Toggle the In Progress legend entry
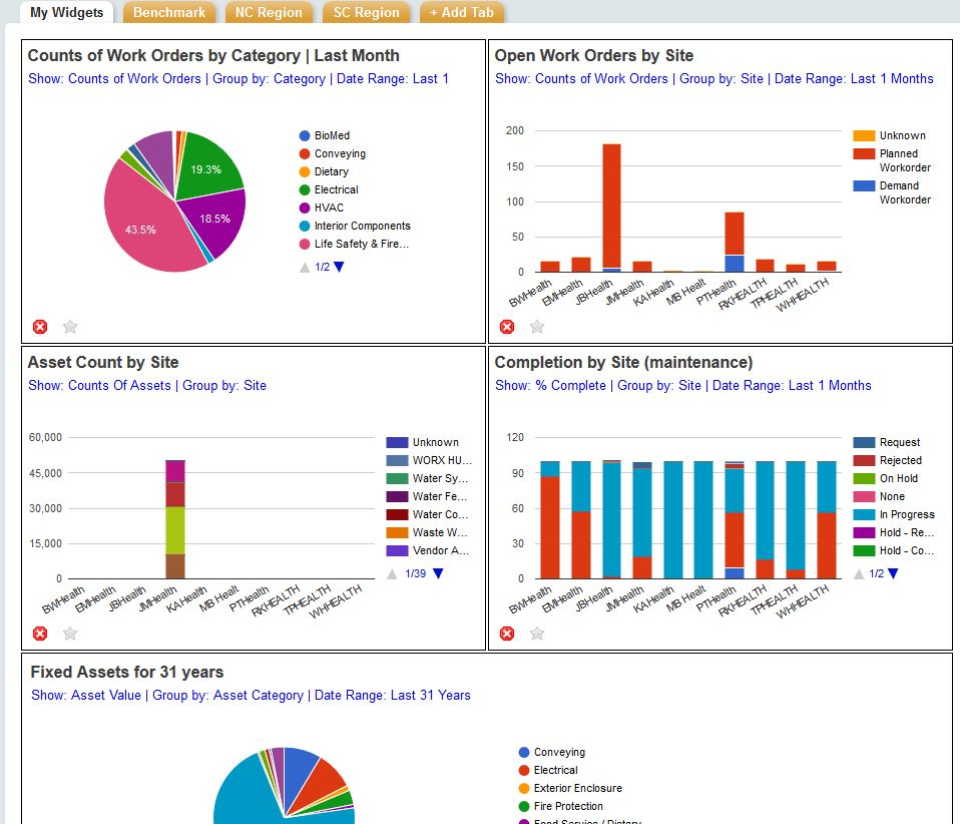Screen dimensions: 960x824 coord(900,513)
